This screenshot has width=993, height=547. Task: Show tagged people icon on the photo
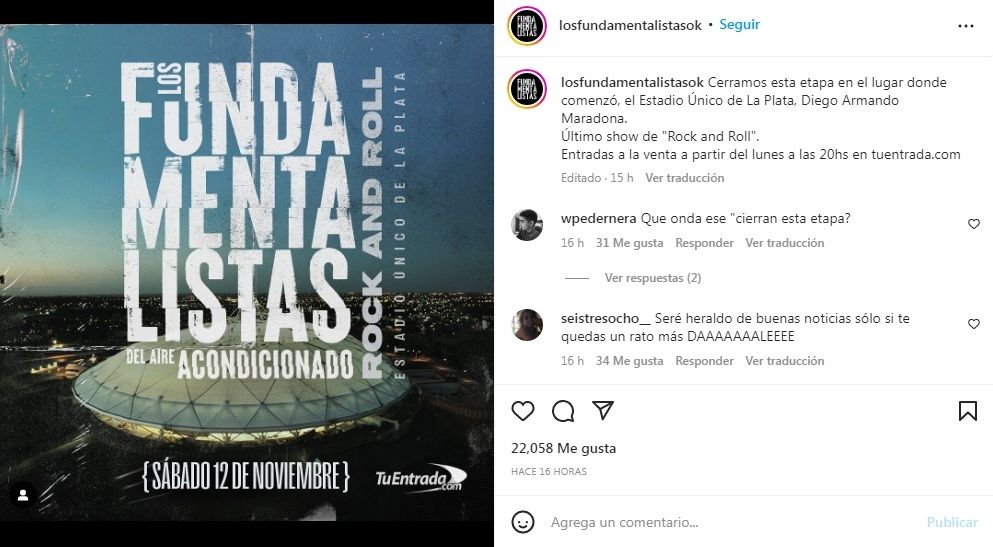tap(23, 496)
